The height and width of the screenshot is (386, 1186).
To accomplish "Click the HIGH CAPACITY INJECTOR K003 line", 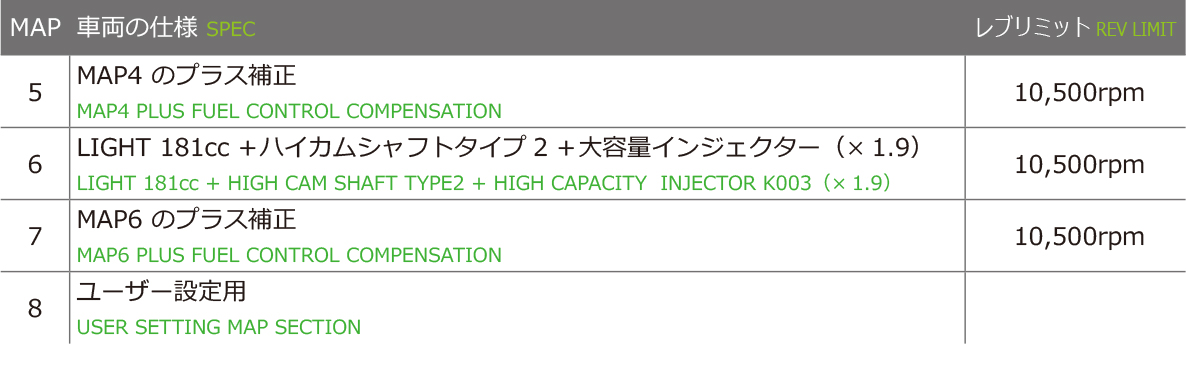I will pos(483,183).
